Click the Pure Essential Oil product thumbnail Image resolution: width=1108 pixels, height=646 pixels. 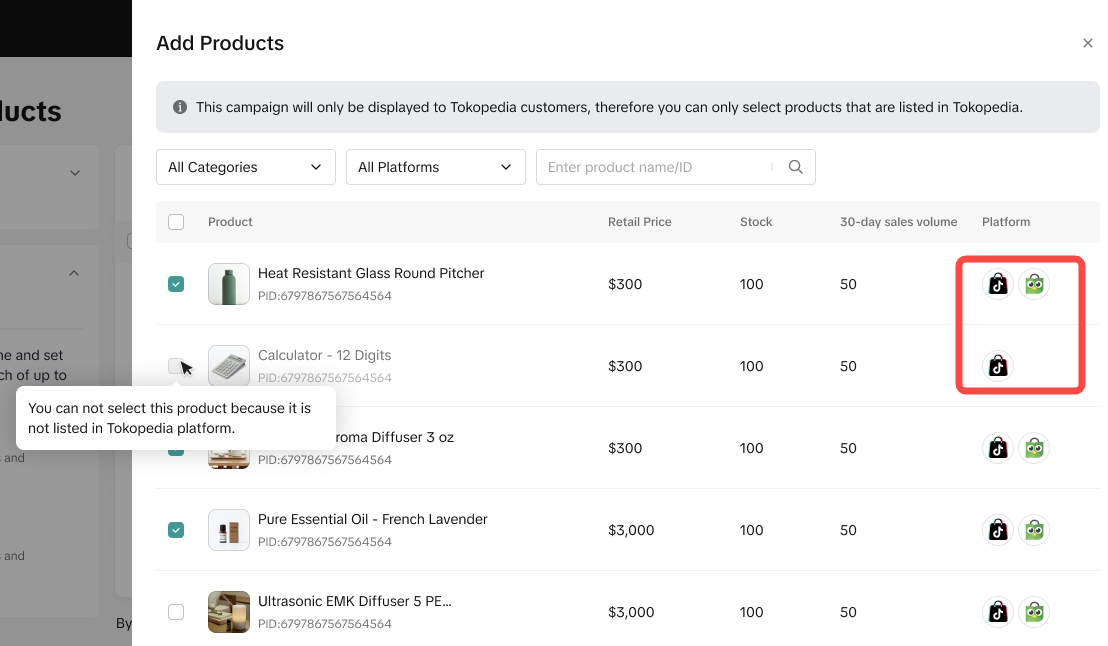coord(229,530)
